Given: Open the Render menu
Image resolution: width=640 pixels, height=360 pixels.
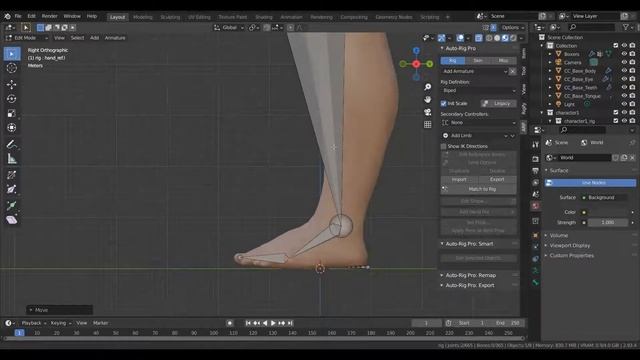Looking at the screenshot, I should point(49,16).
